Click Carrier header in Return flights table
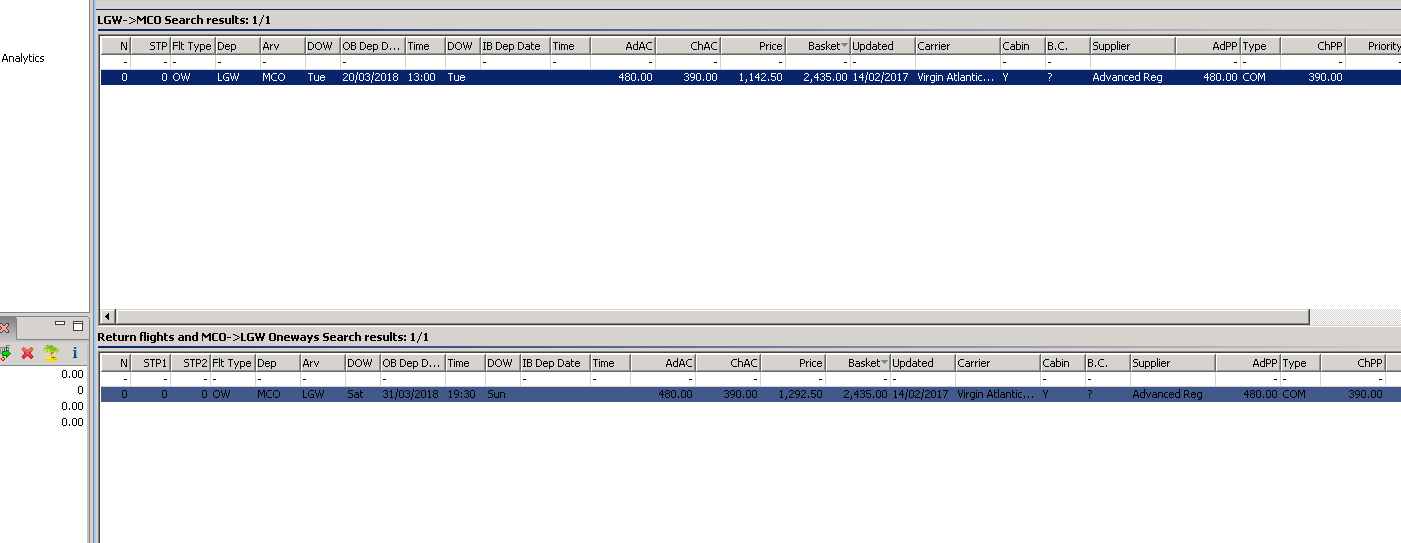 click(x=997, y=363)
